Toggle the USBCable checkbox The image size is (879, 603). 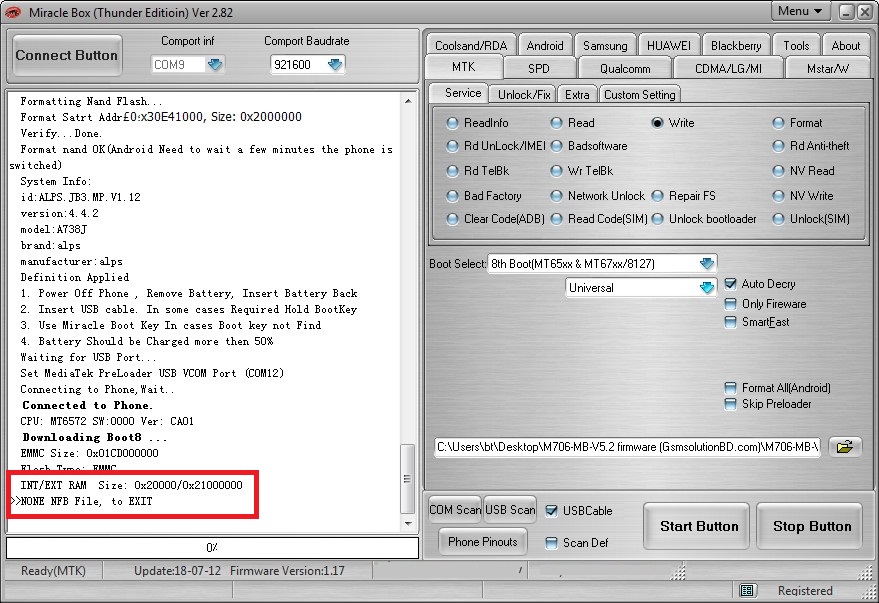pos(552,511)
